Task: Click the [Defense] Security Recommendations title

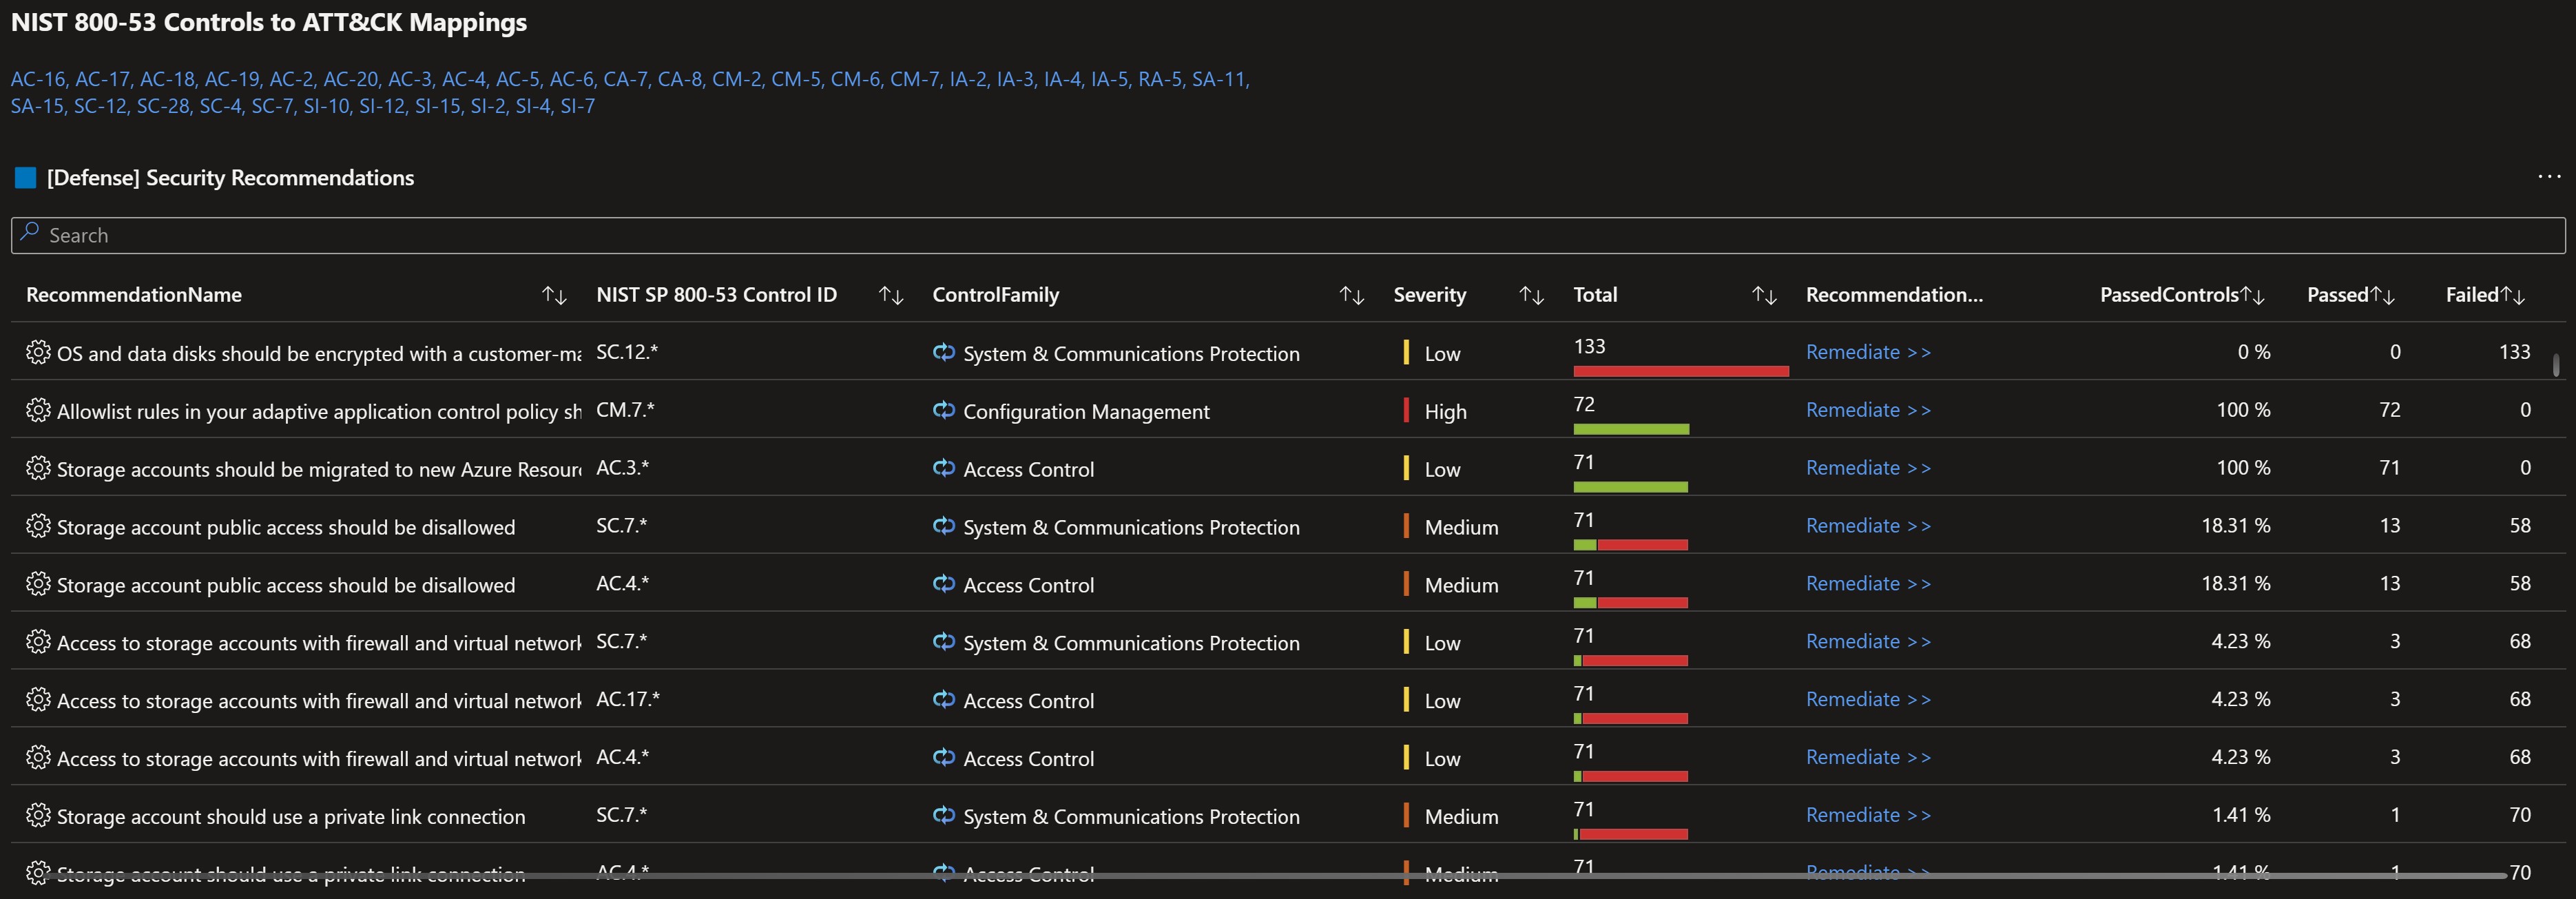Action: [230, 178]
